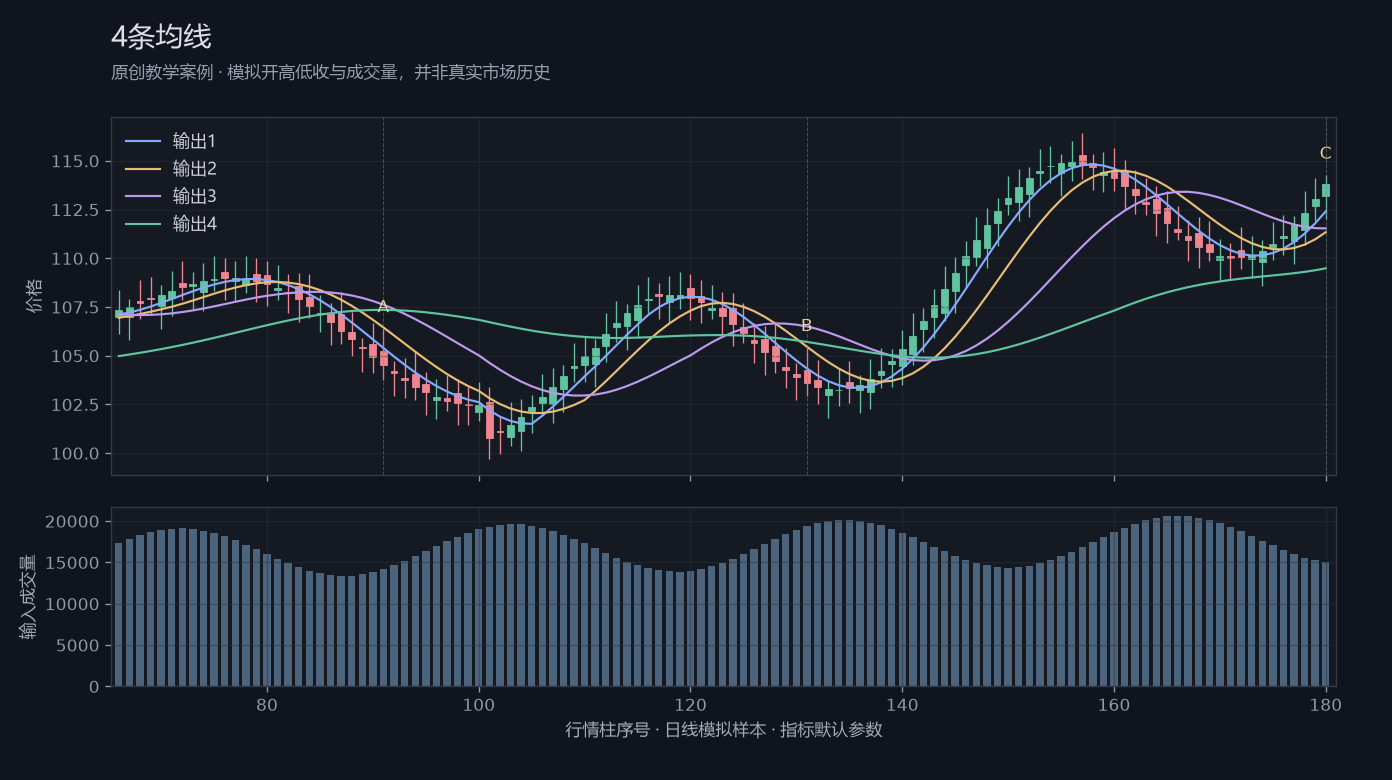Select the 输出4 legend label
The height and width of the screenshot is (780, 1392).
(x=194, y=224)
